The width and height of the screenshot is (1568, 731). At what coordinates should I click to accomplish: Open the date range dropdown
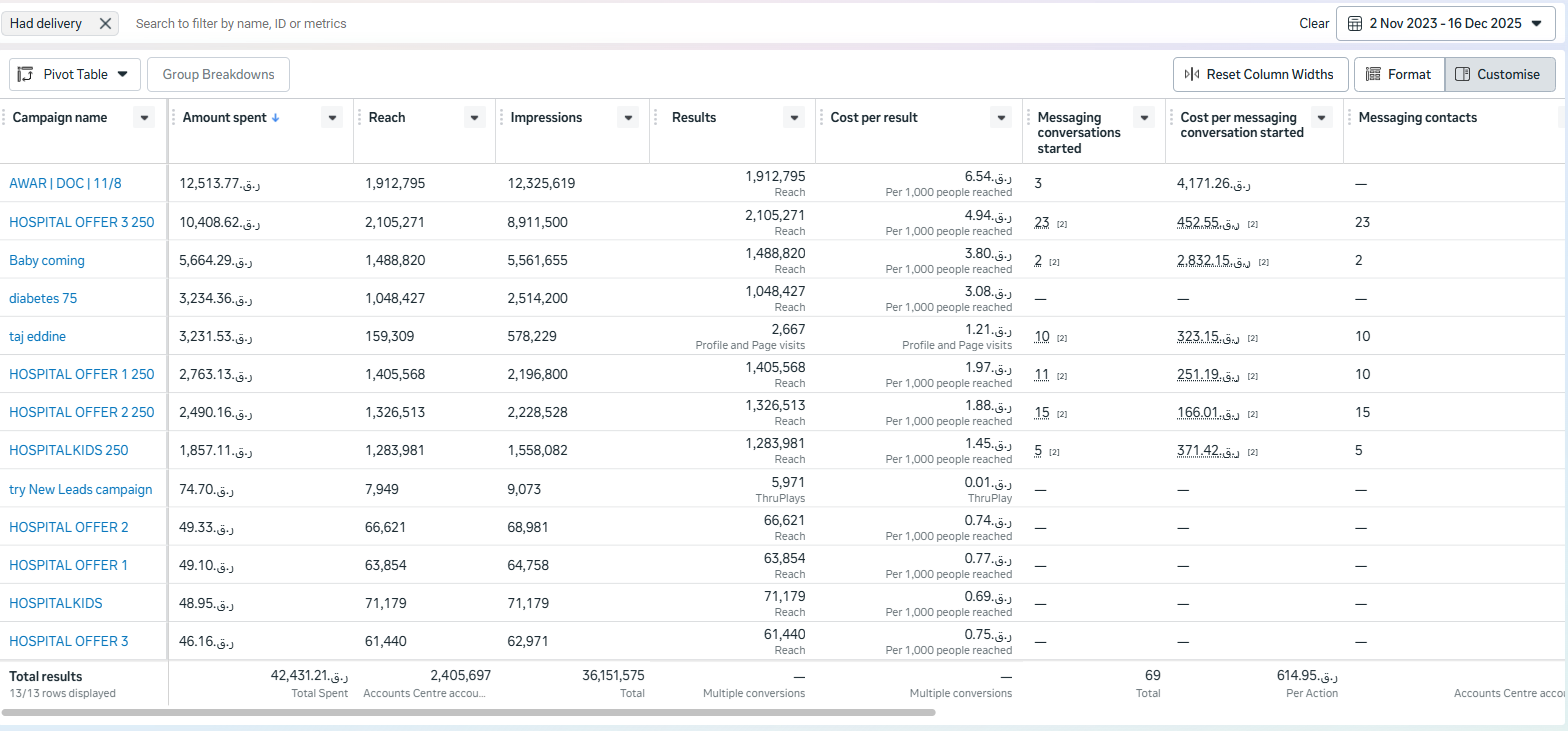[x=1536, y=24]
